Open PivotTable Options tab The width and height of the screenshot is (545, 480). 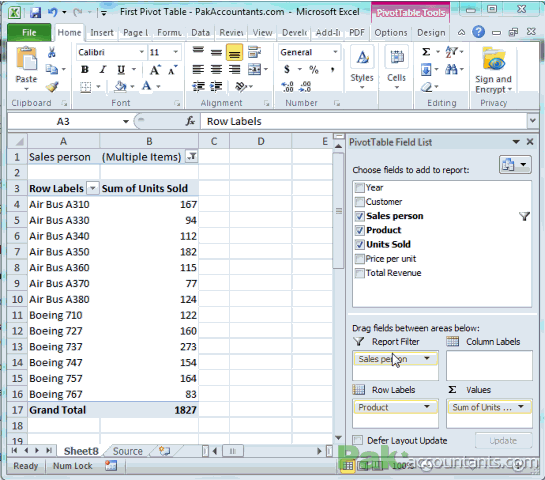(x=391, y=33)
